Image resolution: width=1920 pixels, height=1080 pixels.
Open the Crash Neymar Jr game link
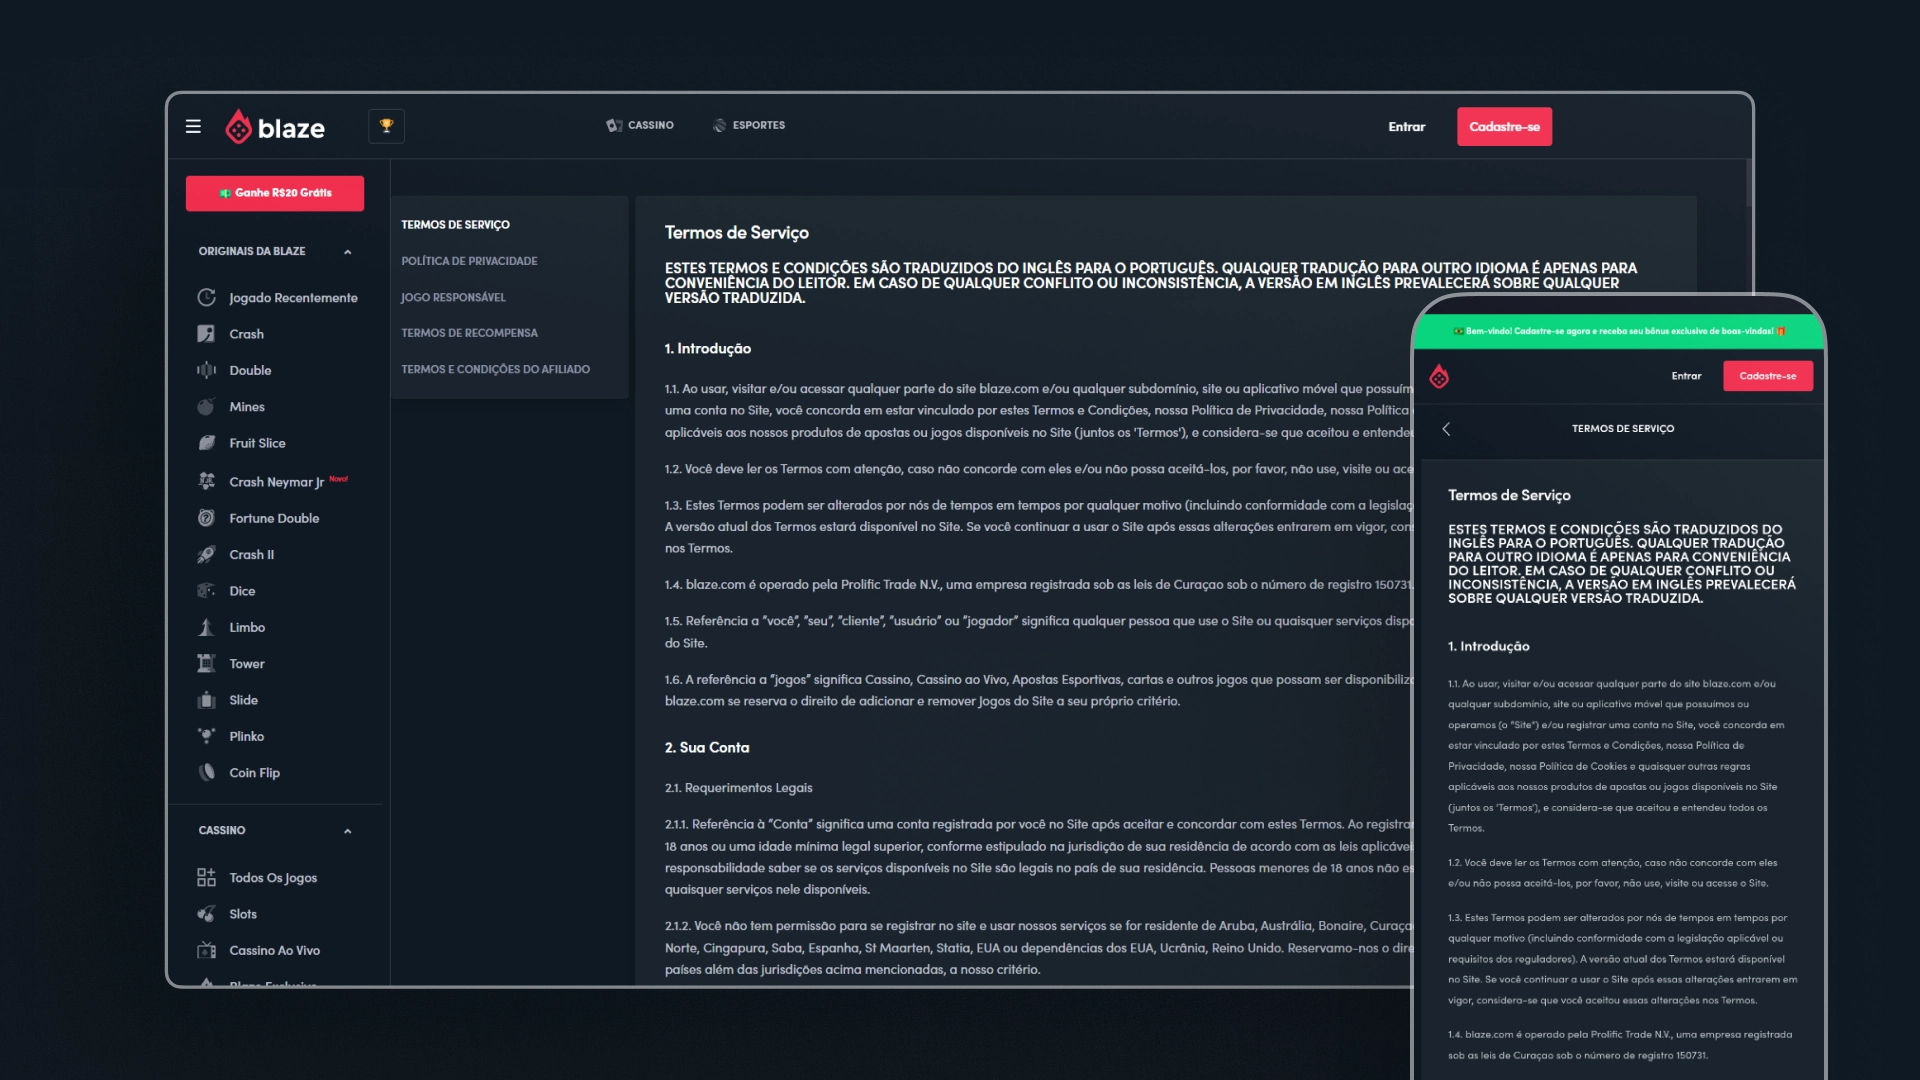point(276,482)
